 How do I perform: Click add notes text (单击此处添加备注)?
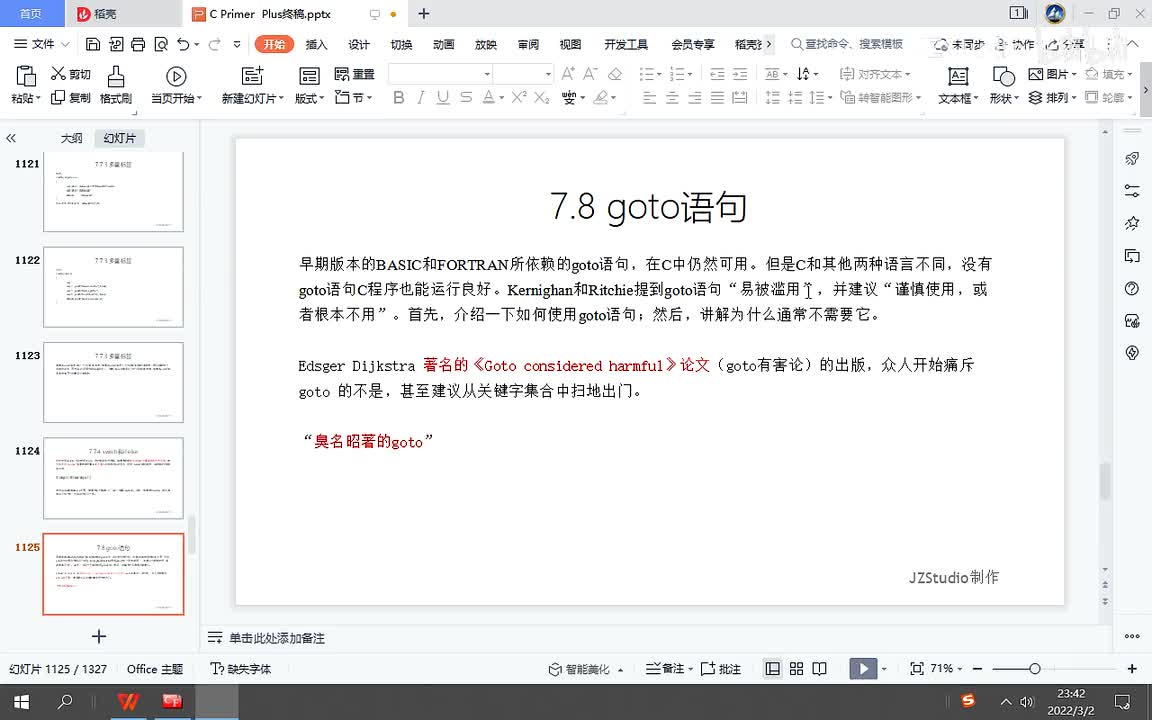click(277, 638)
